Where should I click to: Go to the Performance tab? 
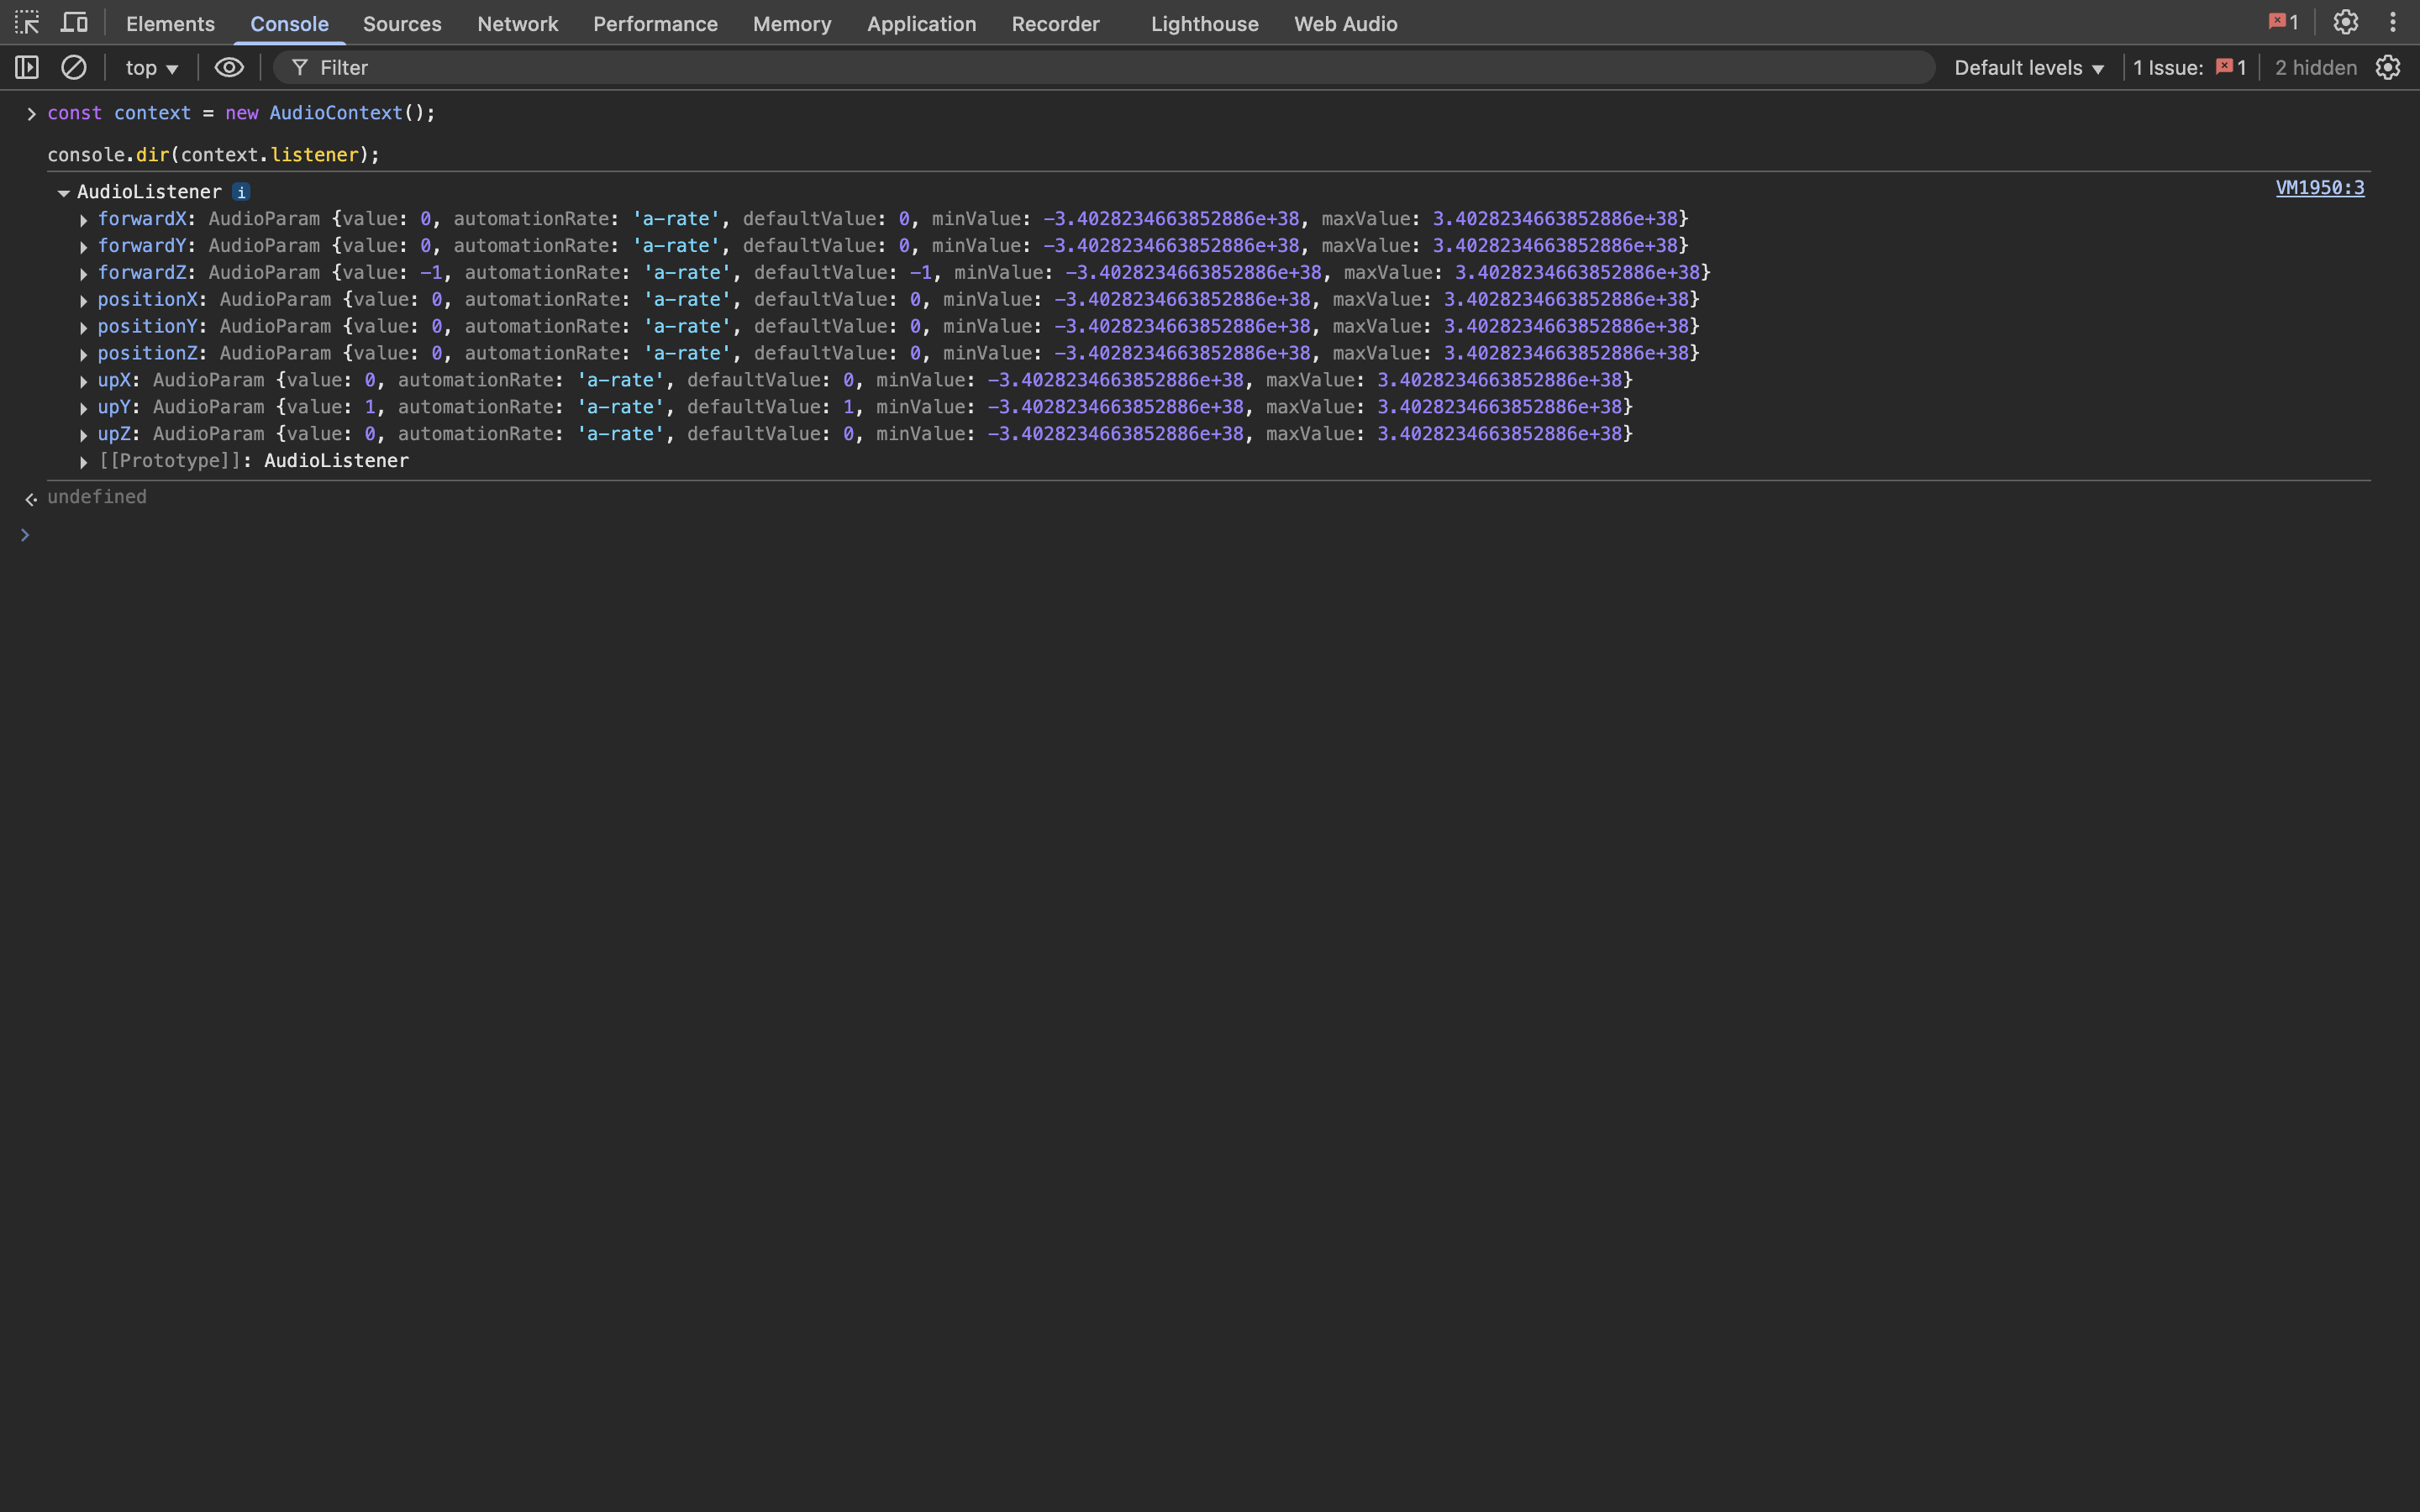tap(655, 24)
